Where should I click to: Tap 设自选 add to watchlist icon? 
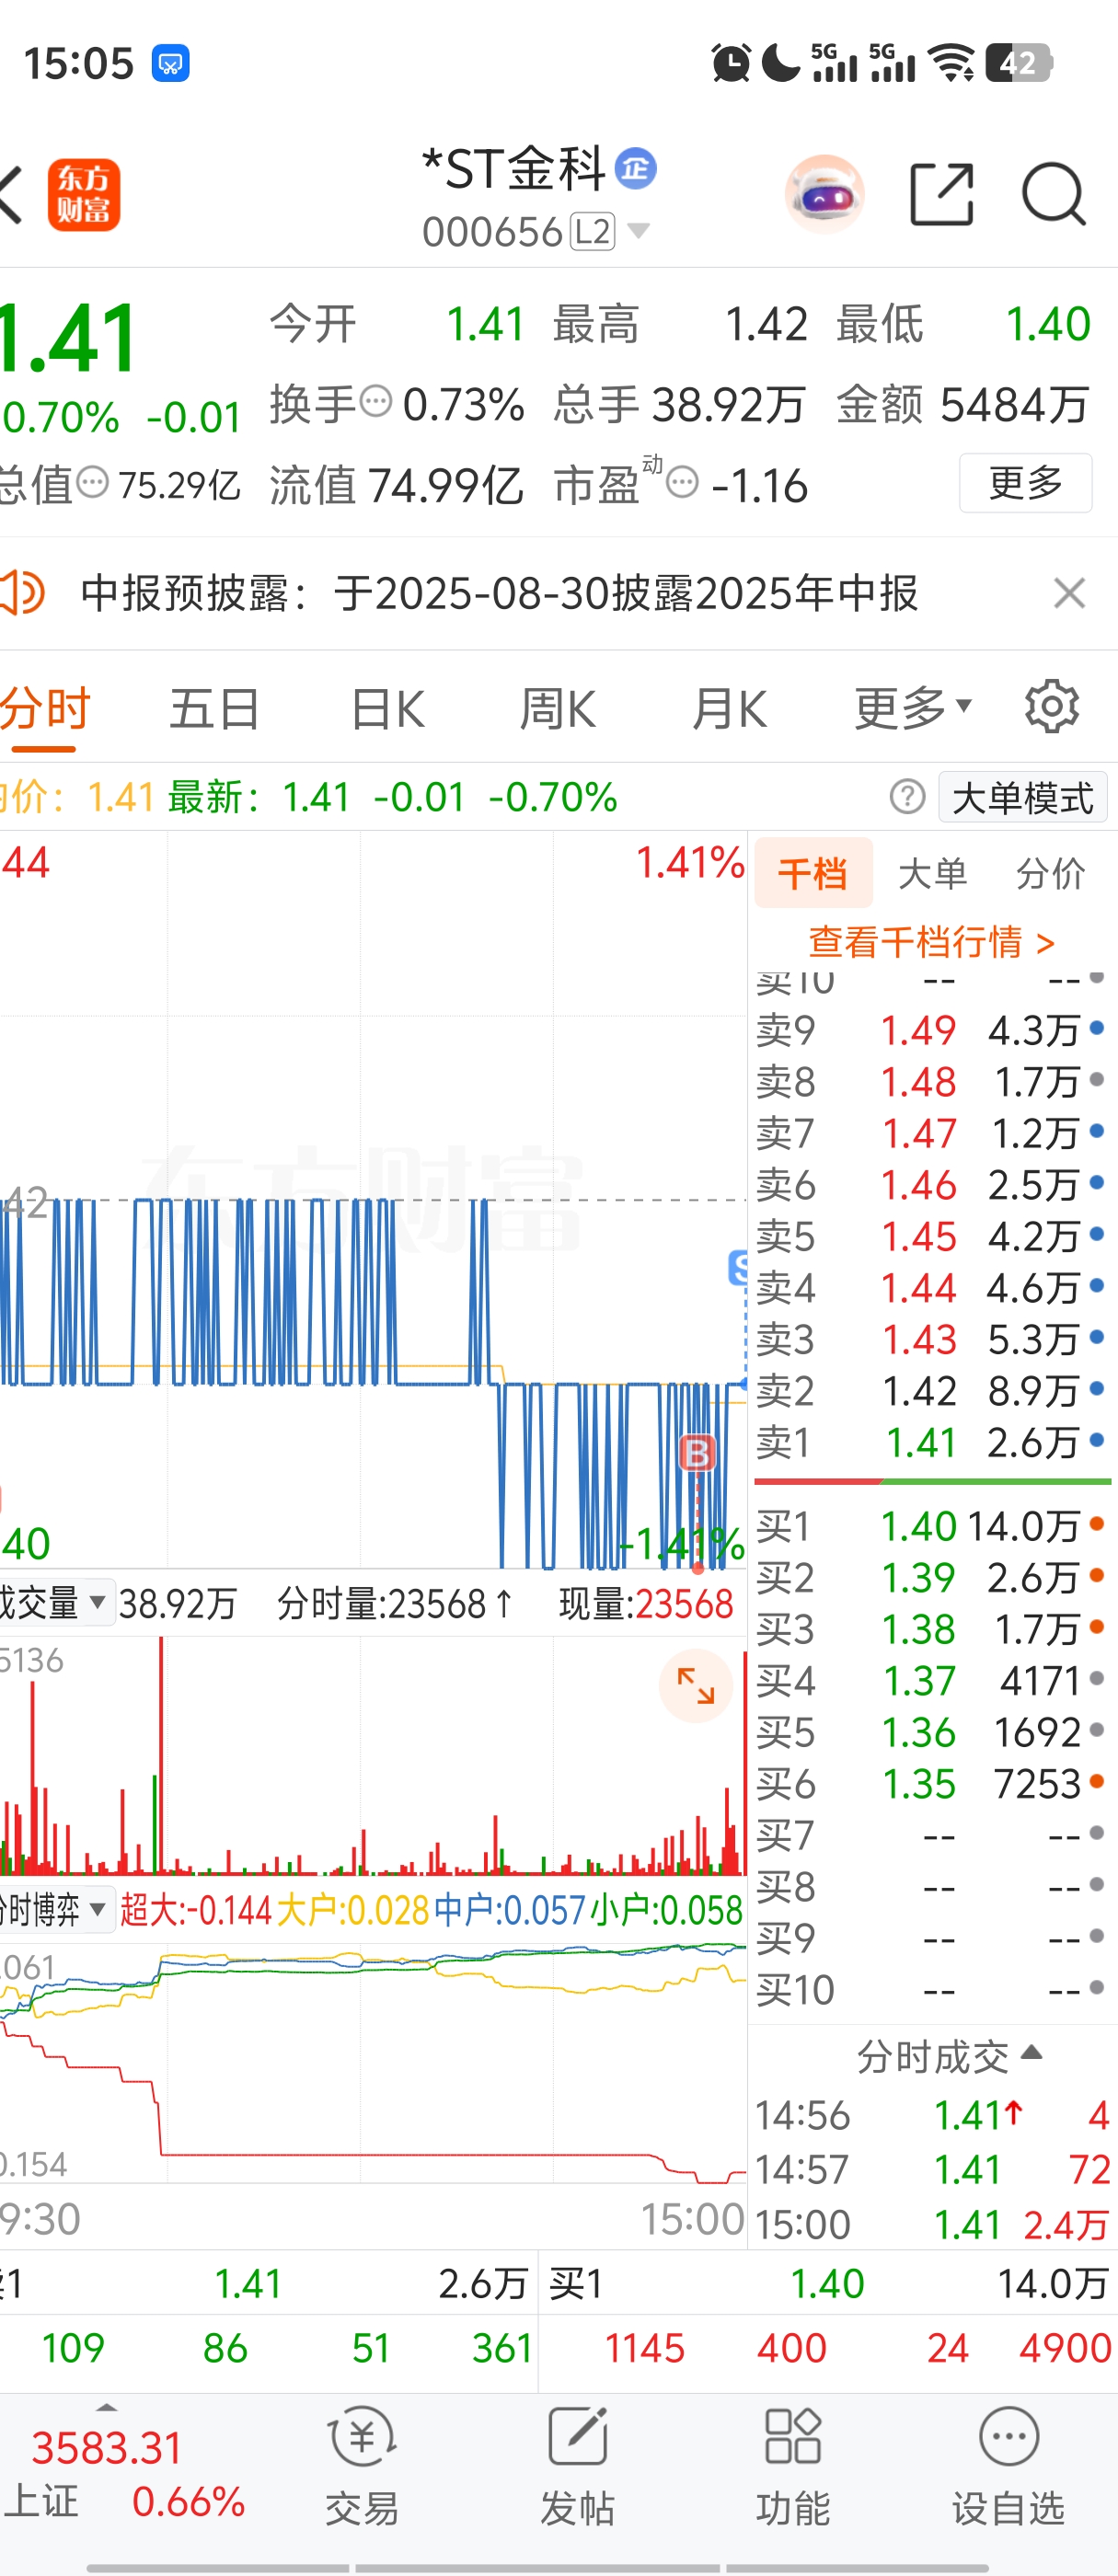tap(1008, 2467)
